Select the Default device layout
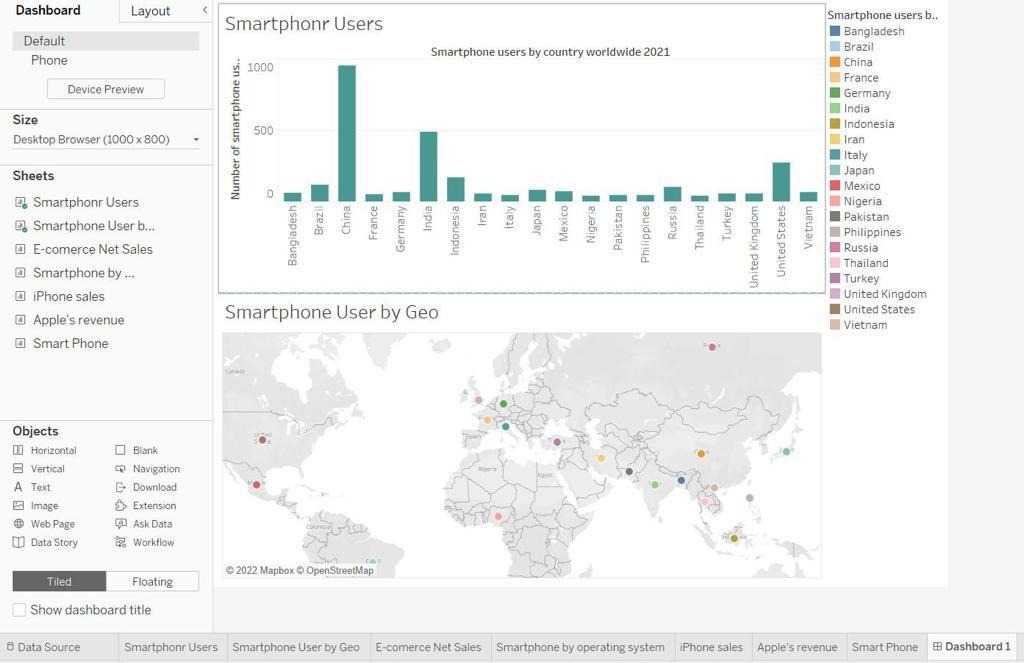Screen dimensions: 1024x663 tap(106, 41)
